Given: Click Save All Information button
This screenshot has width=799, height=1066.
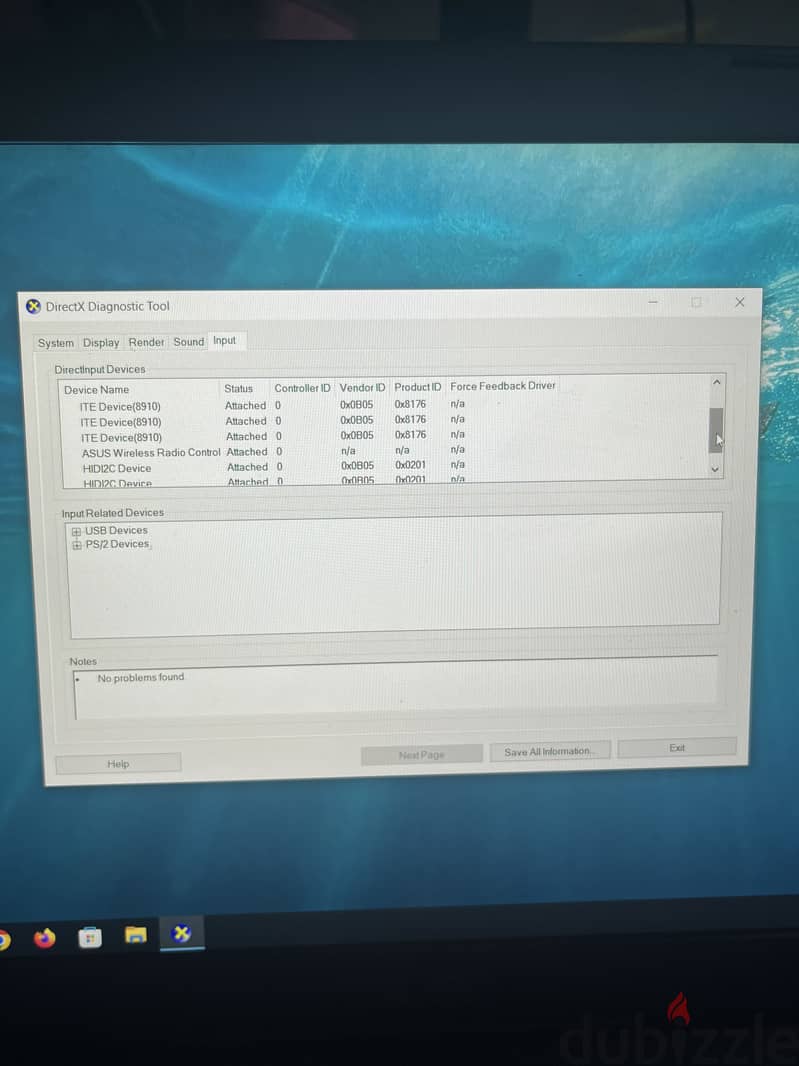Looking at the screenshot, I should coord(549,751).
